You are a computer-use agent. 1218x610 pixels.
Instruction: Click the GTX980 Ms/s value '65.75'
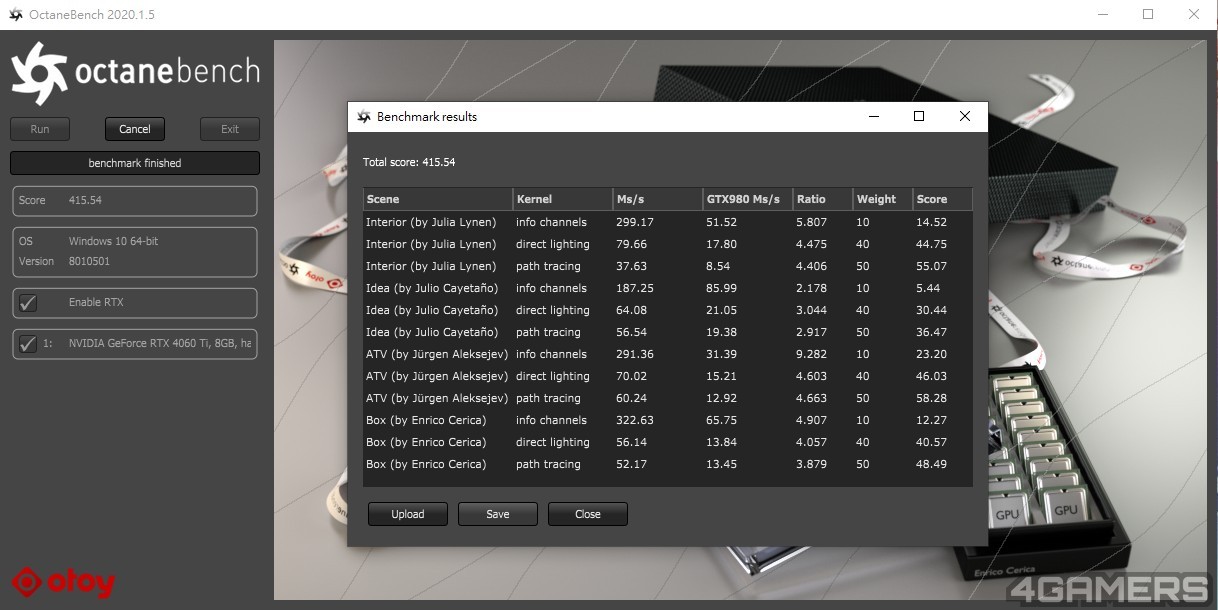coord(722,420)
